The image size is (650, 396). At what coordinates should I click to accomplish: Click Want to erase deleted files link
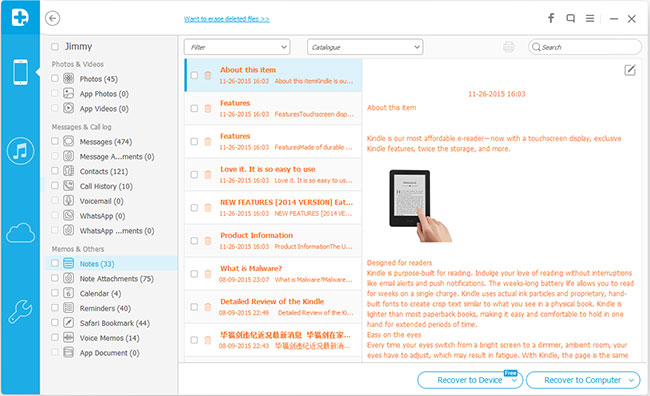click(x=227, y=19)
